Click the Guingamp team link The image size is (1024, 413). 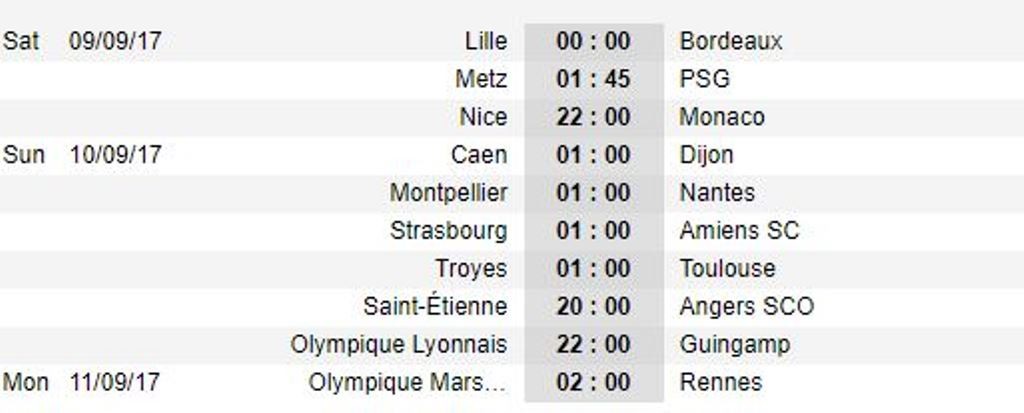(x=734, y=344)
